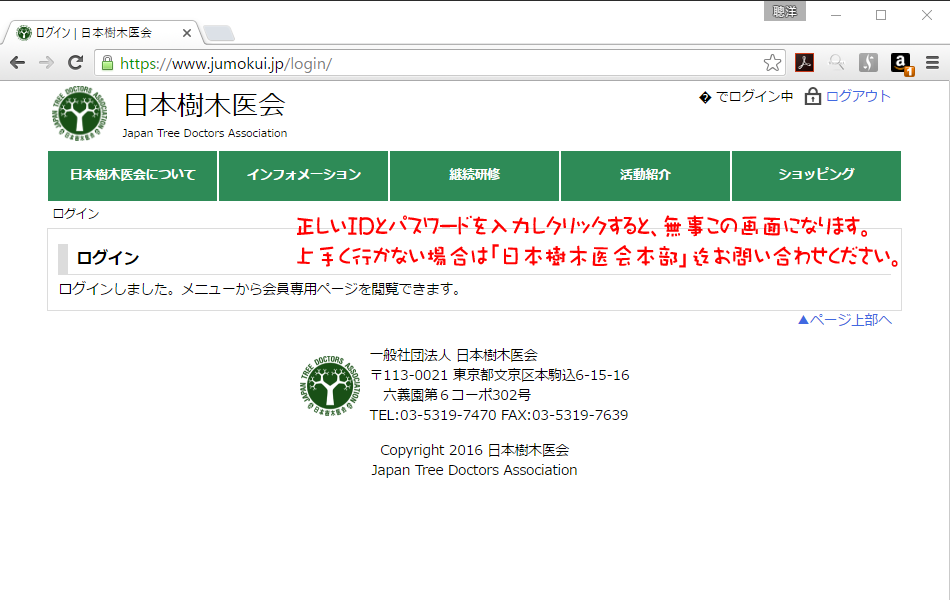950x600 pixels.
Task: Click the grey magnifier extension icon
Action: pos(837,62)
